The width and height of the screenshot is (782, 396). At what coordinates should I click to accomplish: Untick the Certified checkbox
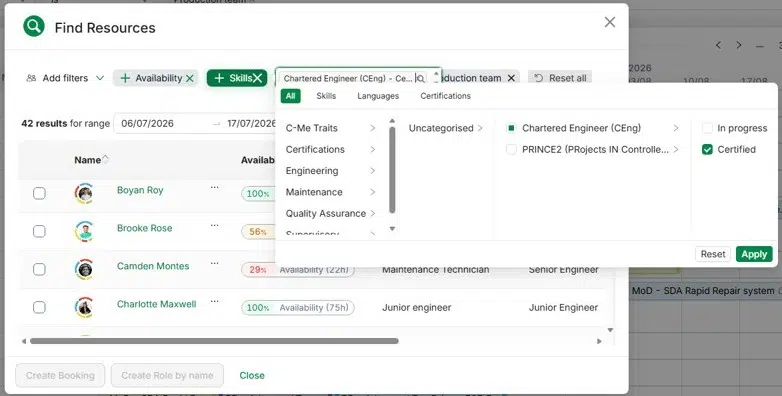(x=707, y=150)
